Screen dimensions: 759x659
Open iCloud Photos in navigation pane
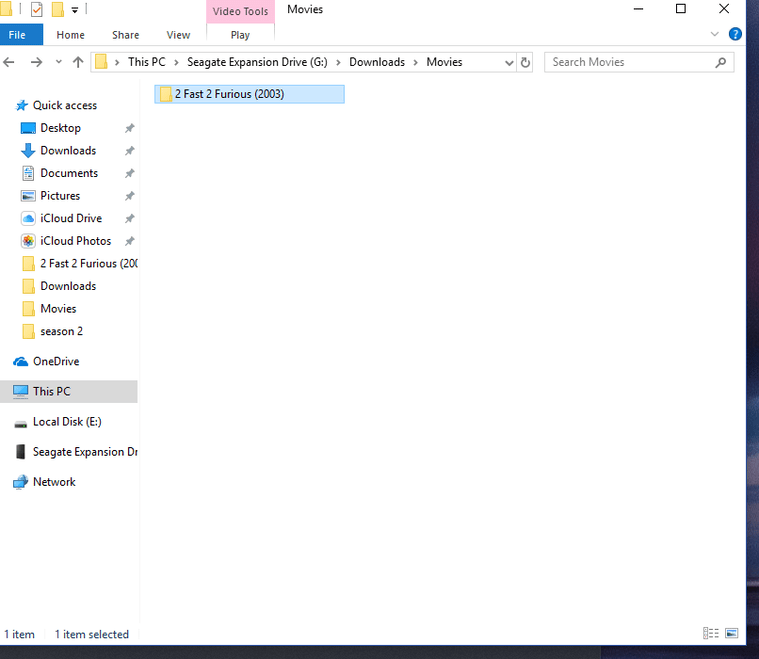[76, 241]
